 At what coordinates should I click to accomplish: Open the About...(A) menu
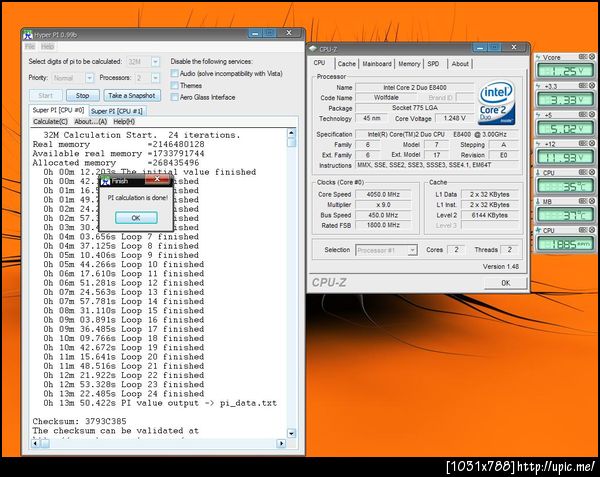(90, 122)
